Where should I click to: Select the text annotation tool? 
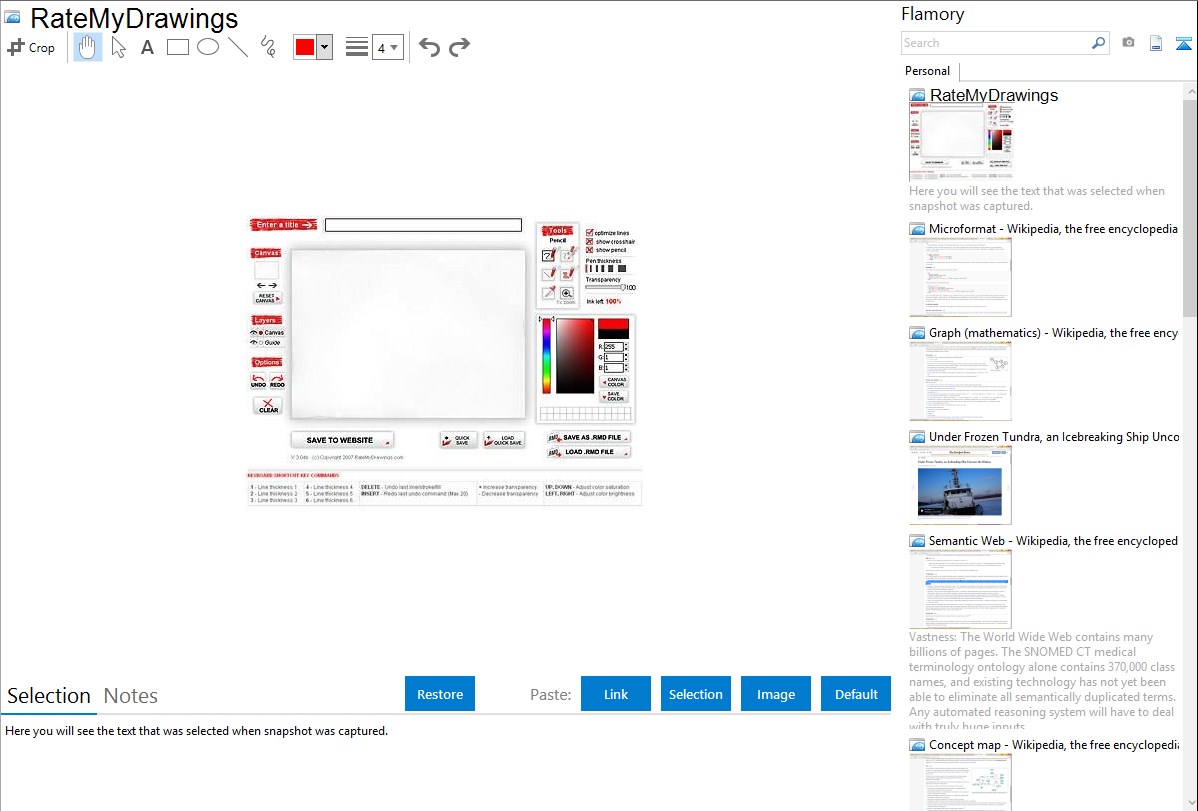coord(147,47)
